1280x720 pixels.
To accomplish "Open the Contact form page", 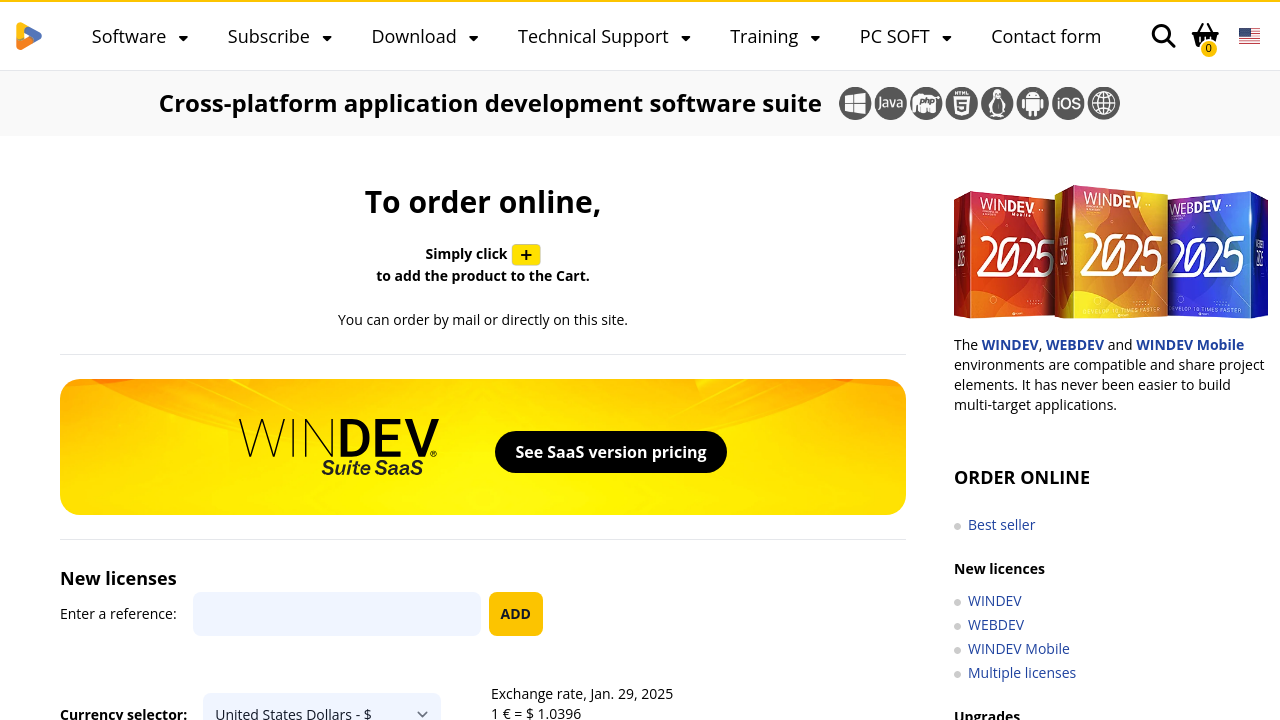I will coord(1046,37).
